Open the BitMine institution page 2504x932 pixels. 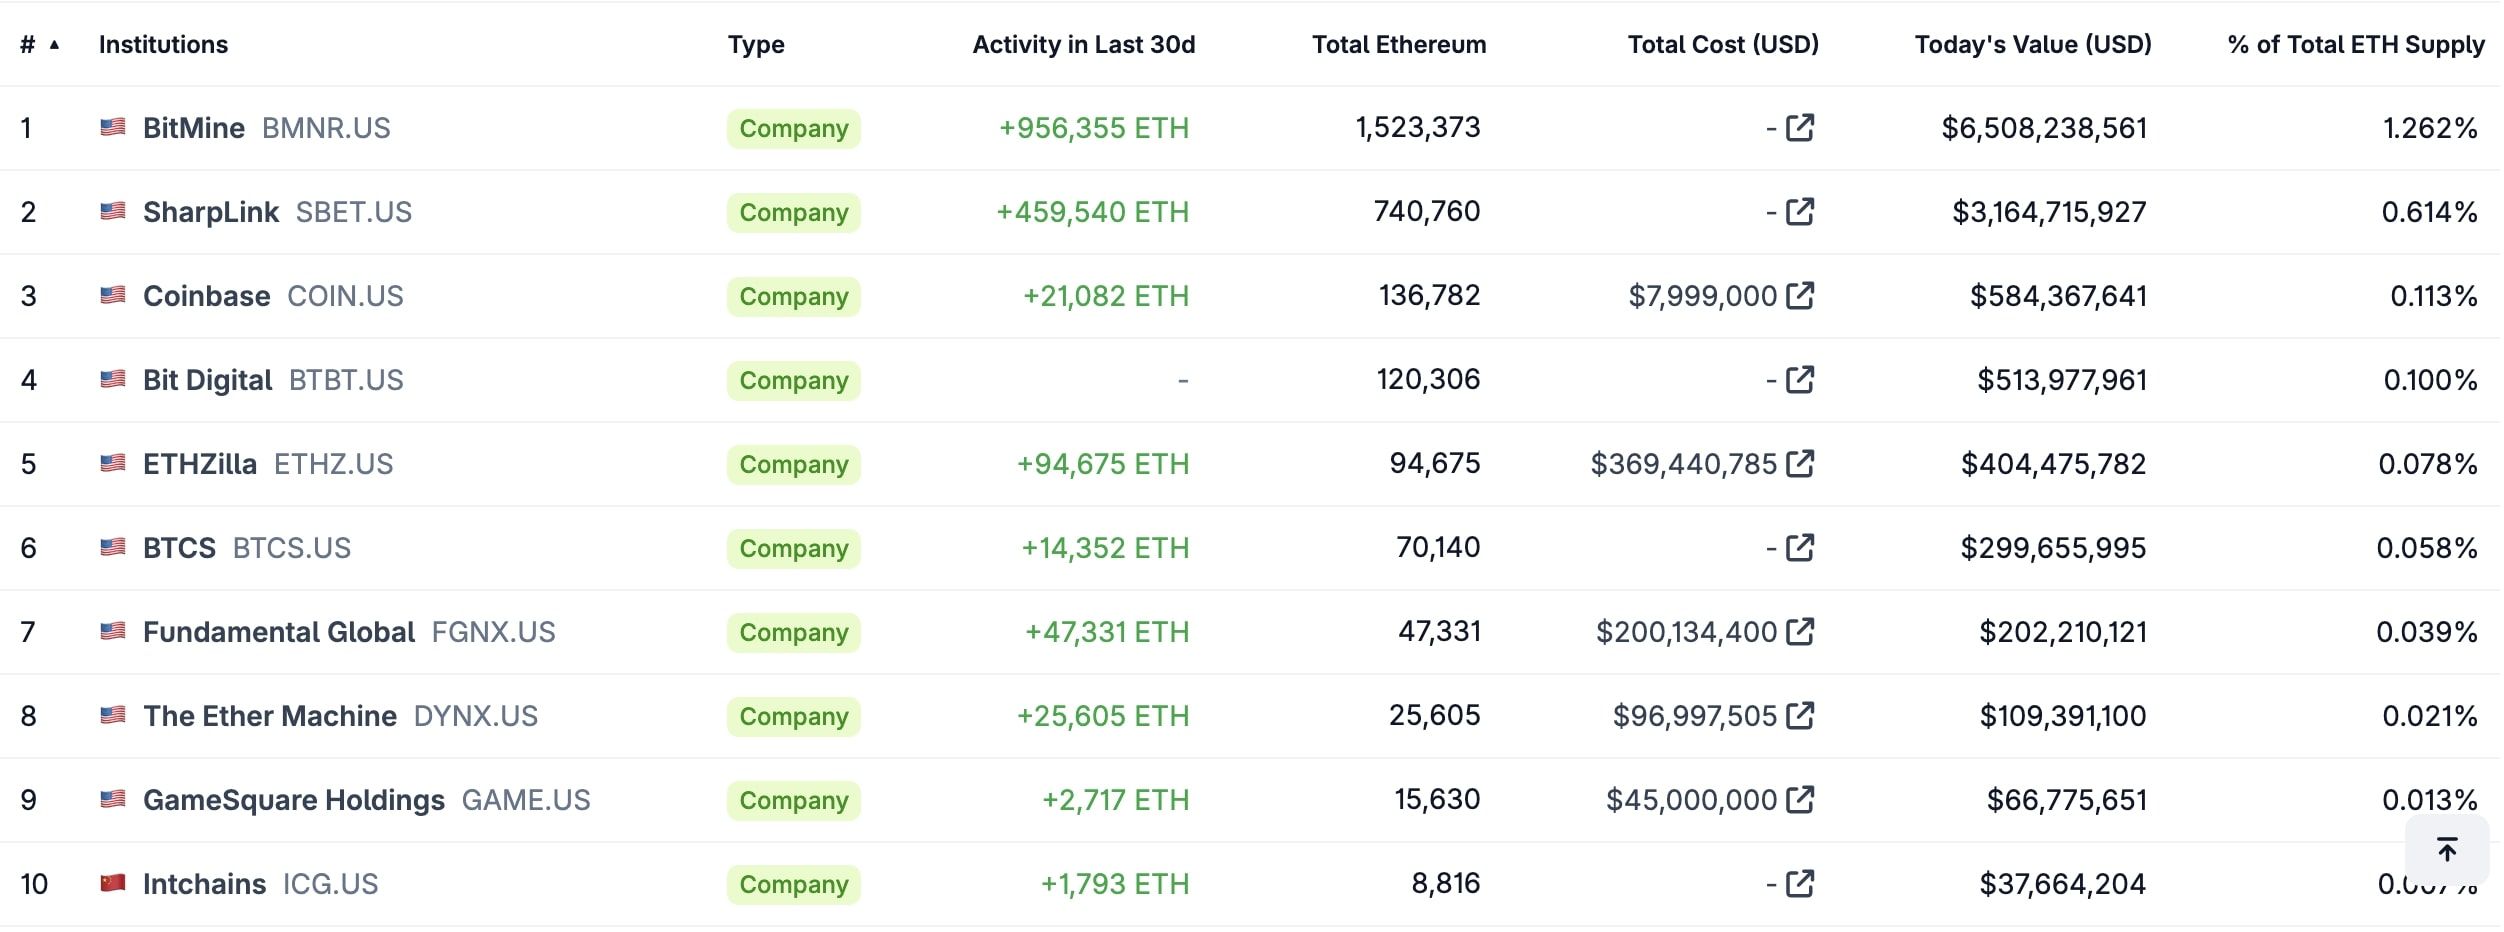click(194, 128)
